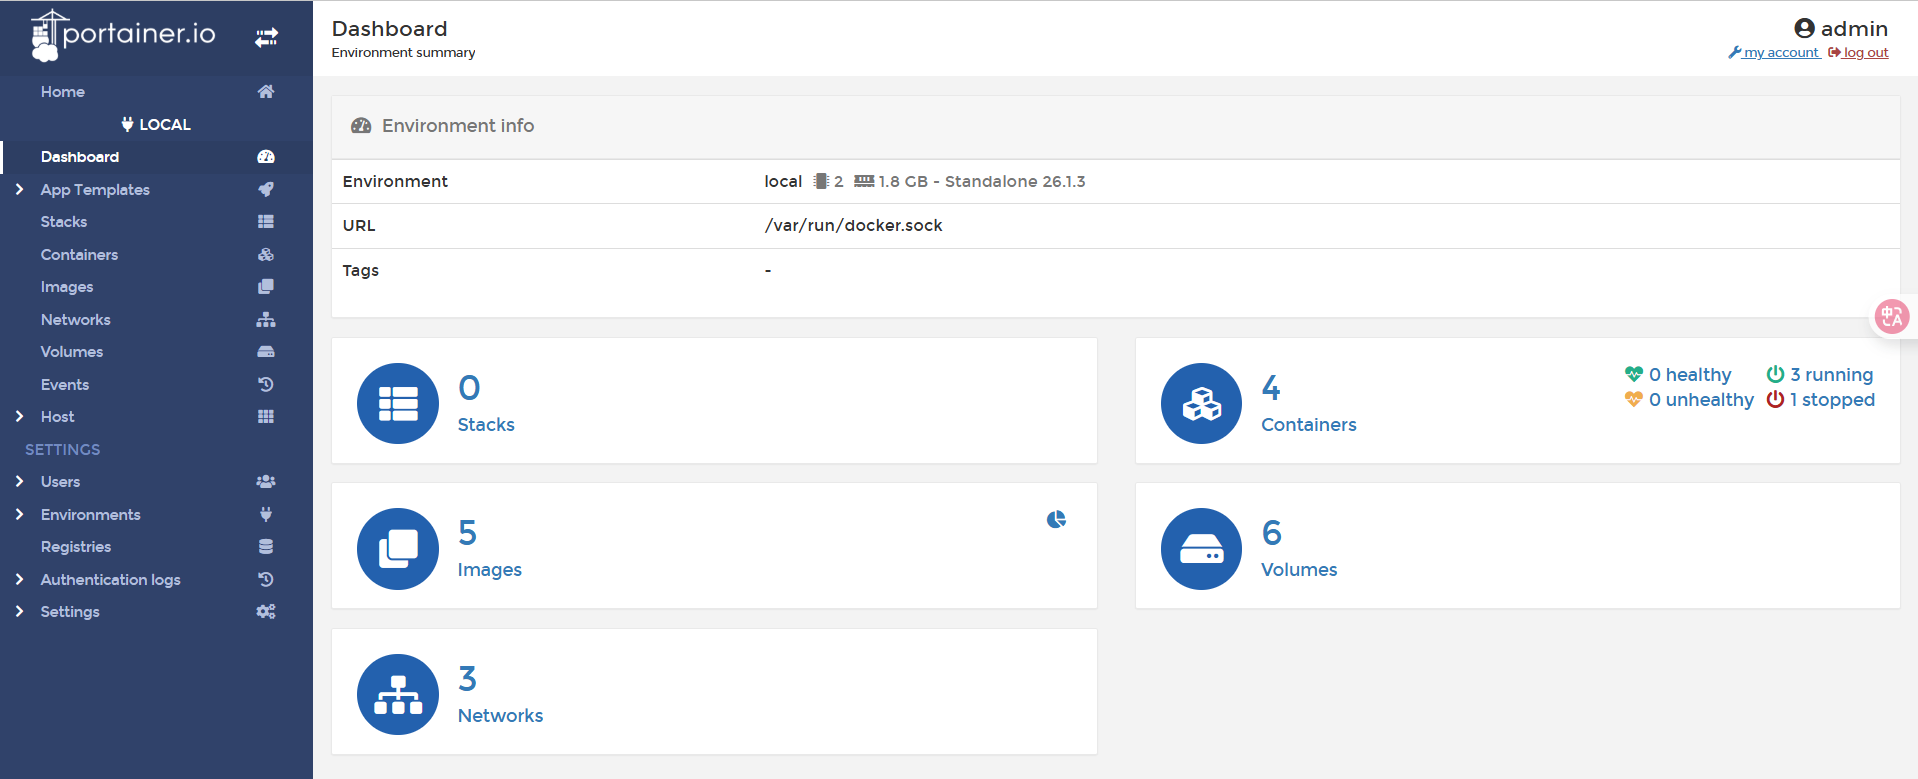Open the Containers cubes dashboard icon
The image size is (1918, 779).
pos(1201,403)
